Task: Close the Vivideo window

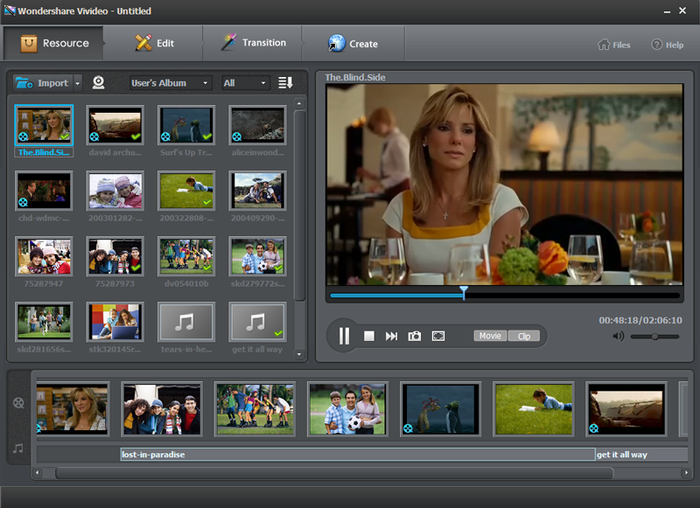Action: [683, 10]
